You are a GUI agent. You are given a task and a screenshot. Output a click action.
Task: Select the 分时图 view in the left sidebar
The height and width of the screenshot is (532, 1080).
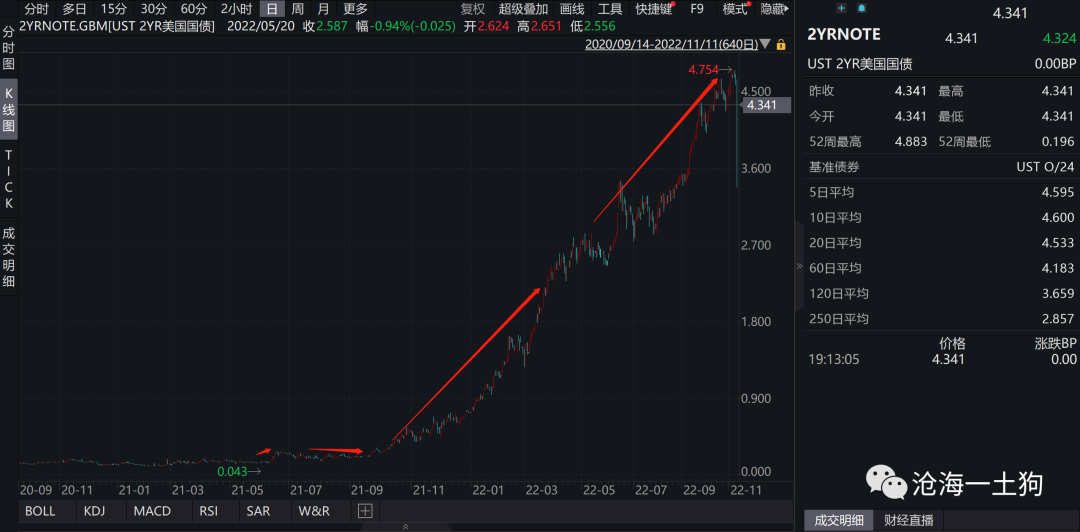pyautogui.click(x=9, y=47)
